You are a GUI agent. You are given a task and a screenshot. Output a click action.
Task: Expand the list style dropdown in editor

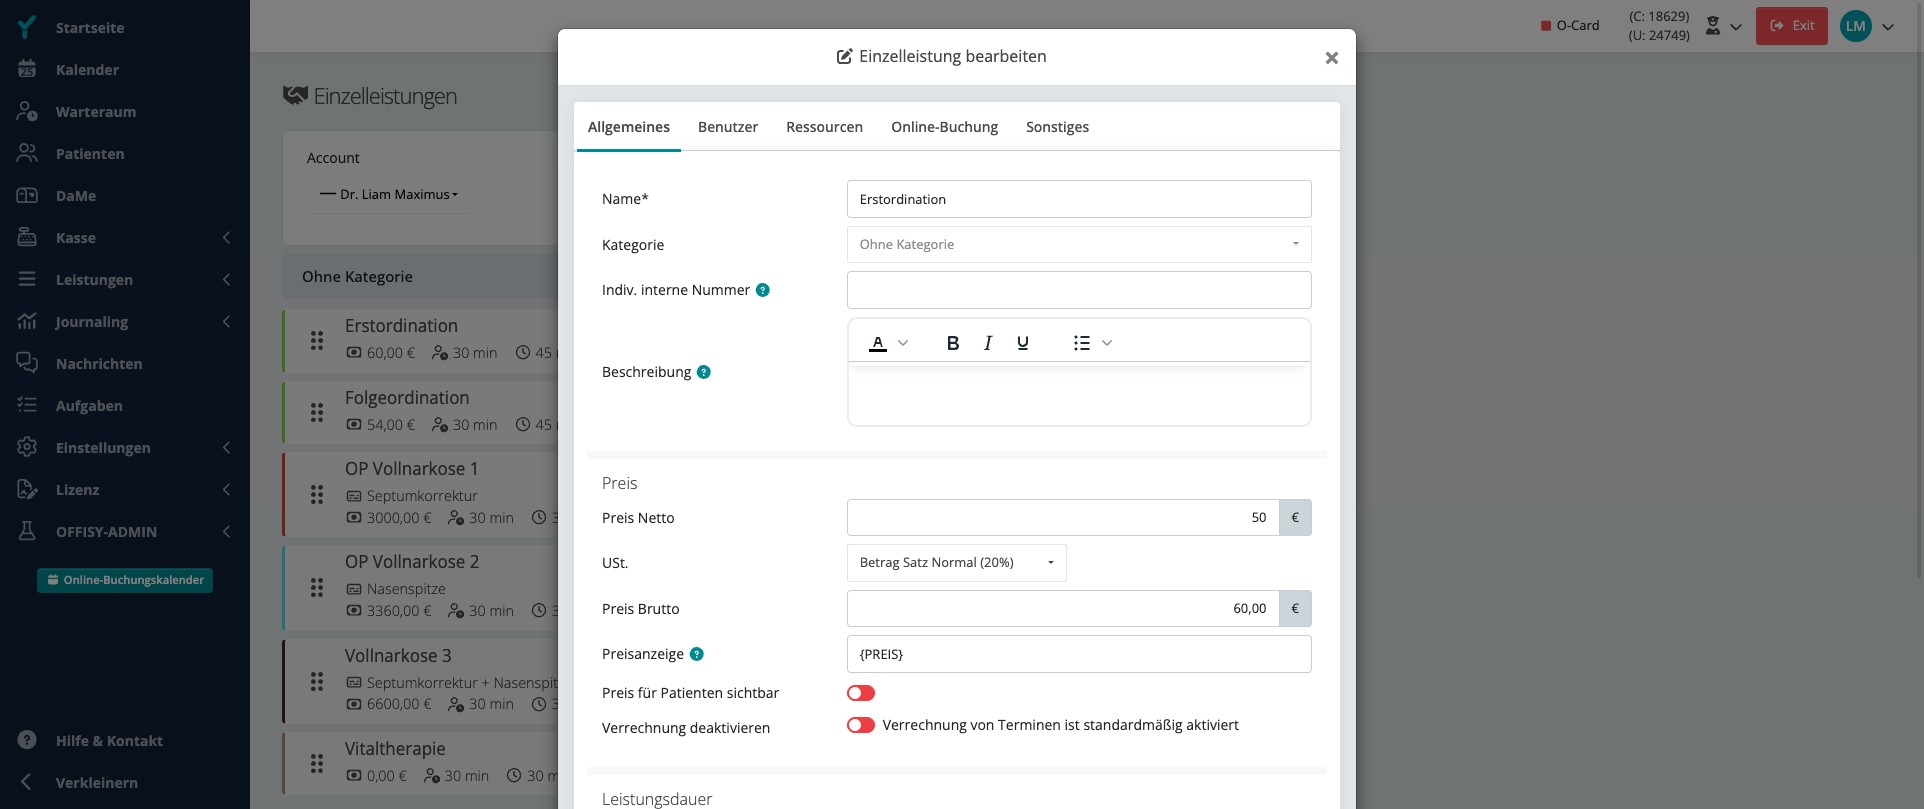tap(1106, 343)
